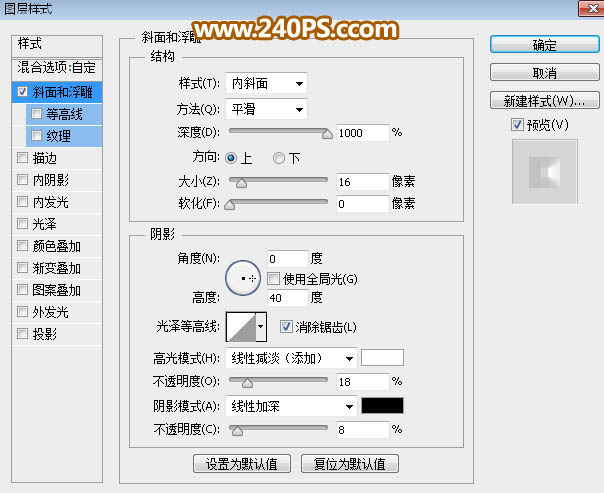Click 复位为默认值 button
Viewport: 604px width, 493px height.
tap(350, 464)
